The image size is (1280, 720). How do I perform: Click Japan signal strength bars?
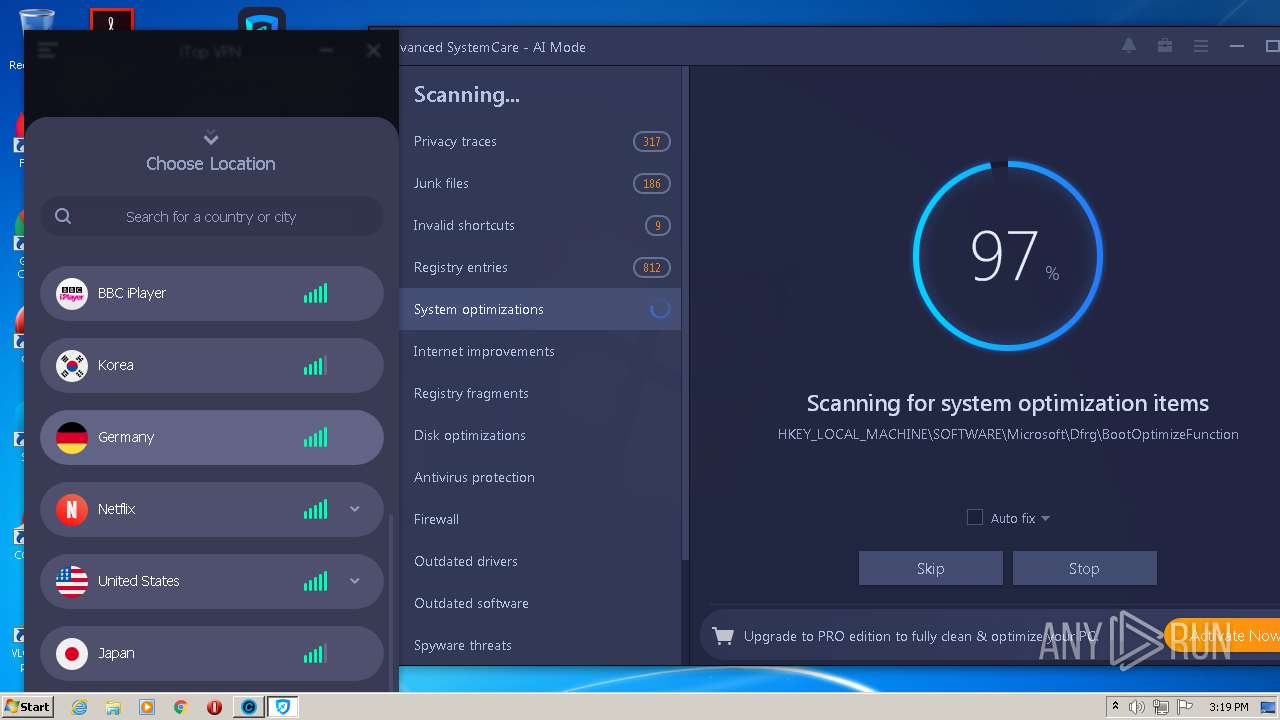pyautogui.click(x=315, y=653)
